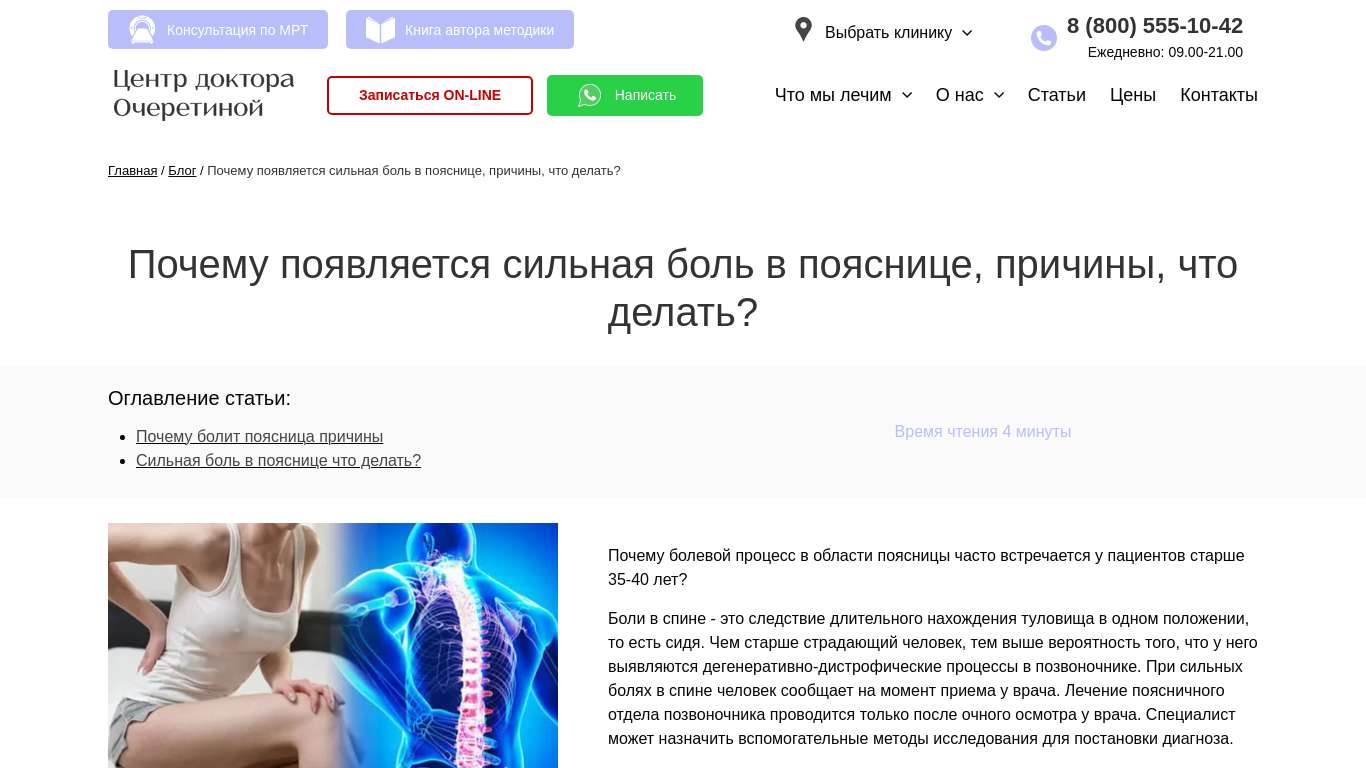Open the Статьи menu item

click(x=1057, y=95)
